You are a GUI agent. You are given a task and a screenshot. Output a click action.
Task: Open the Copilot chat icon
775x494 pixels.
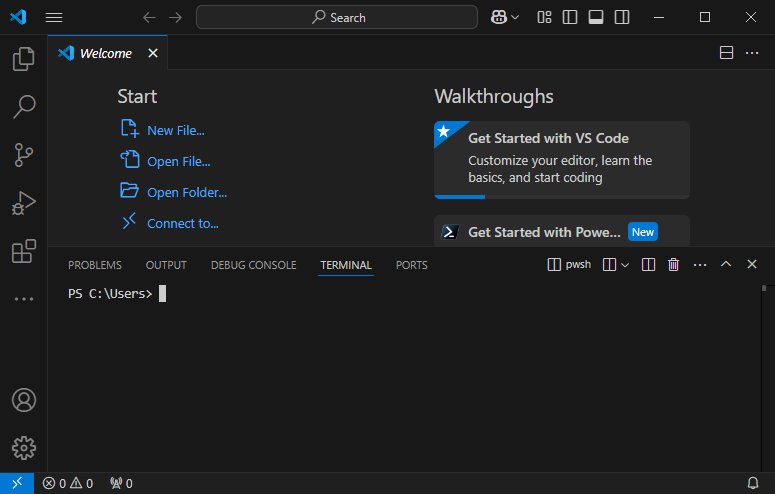(499, 17)
